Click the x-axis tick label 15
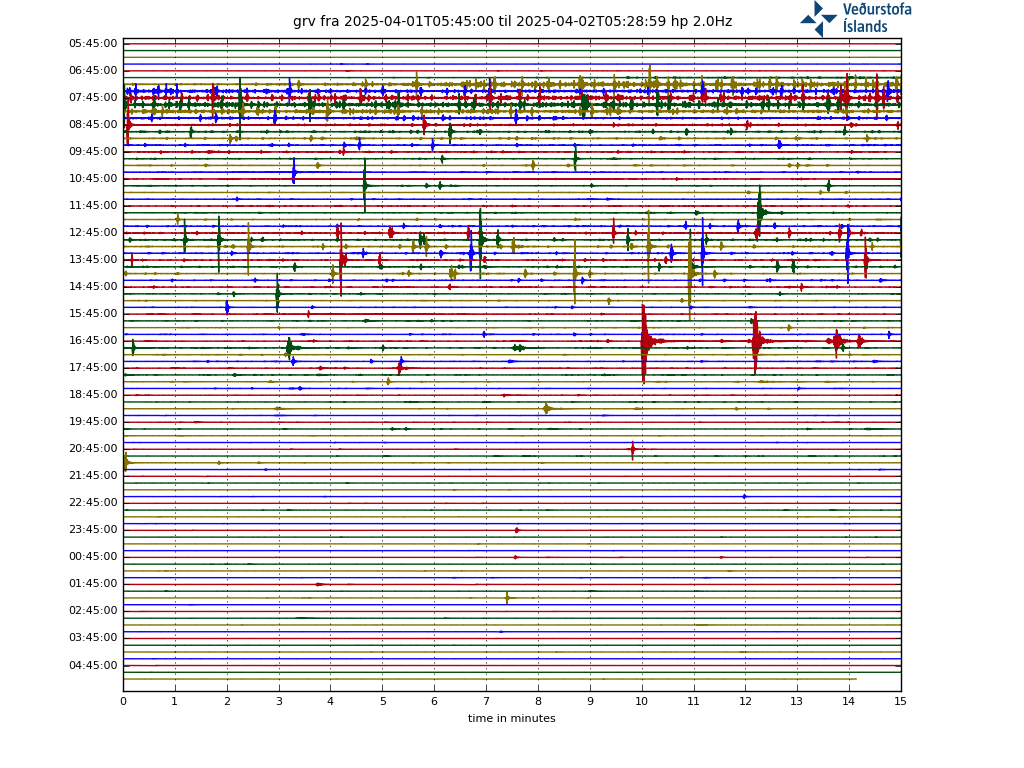Viewport: 1024px width, 768px height. pos(901,701)
